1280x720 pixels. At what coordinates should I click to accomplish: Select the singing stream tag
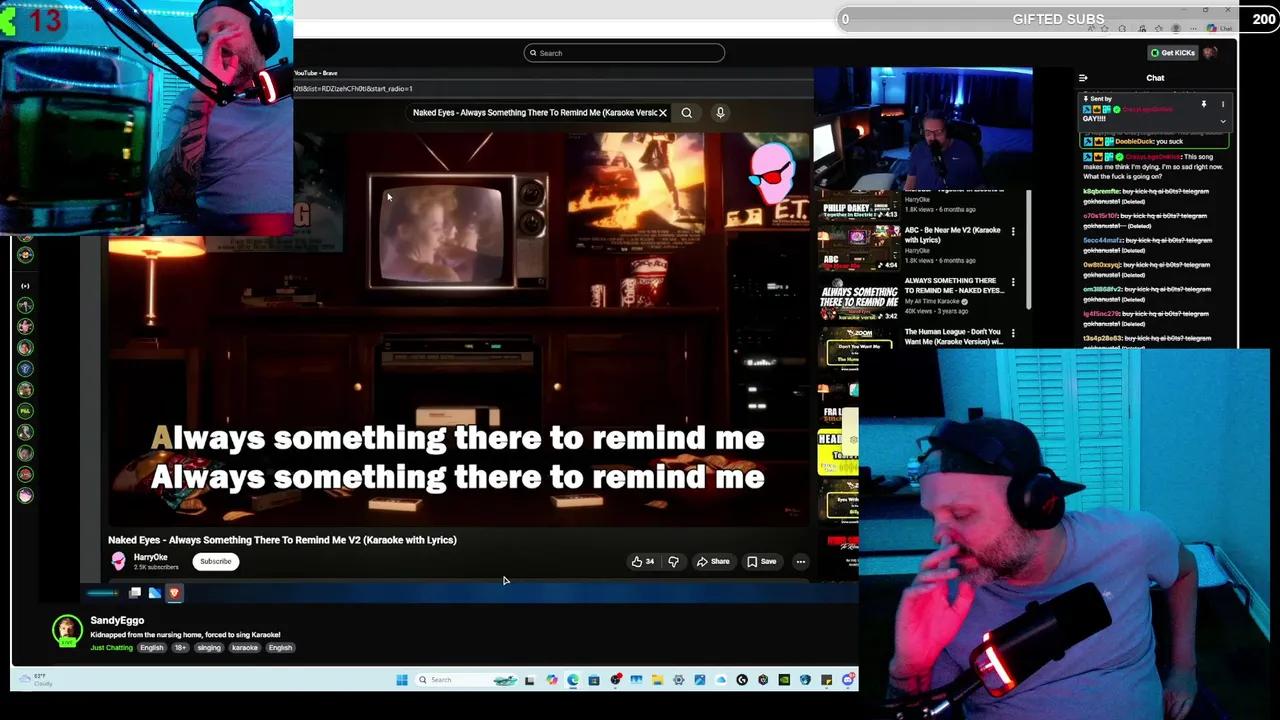click(x=208, y=648)
